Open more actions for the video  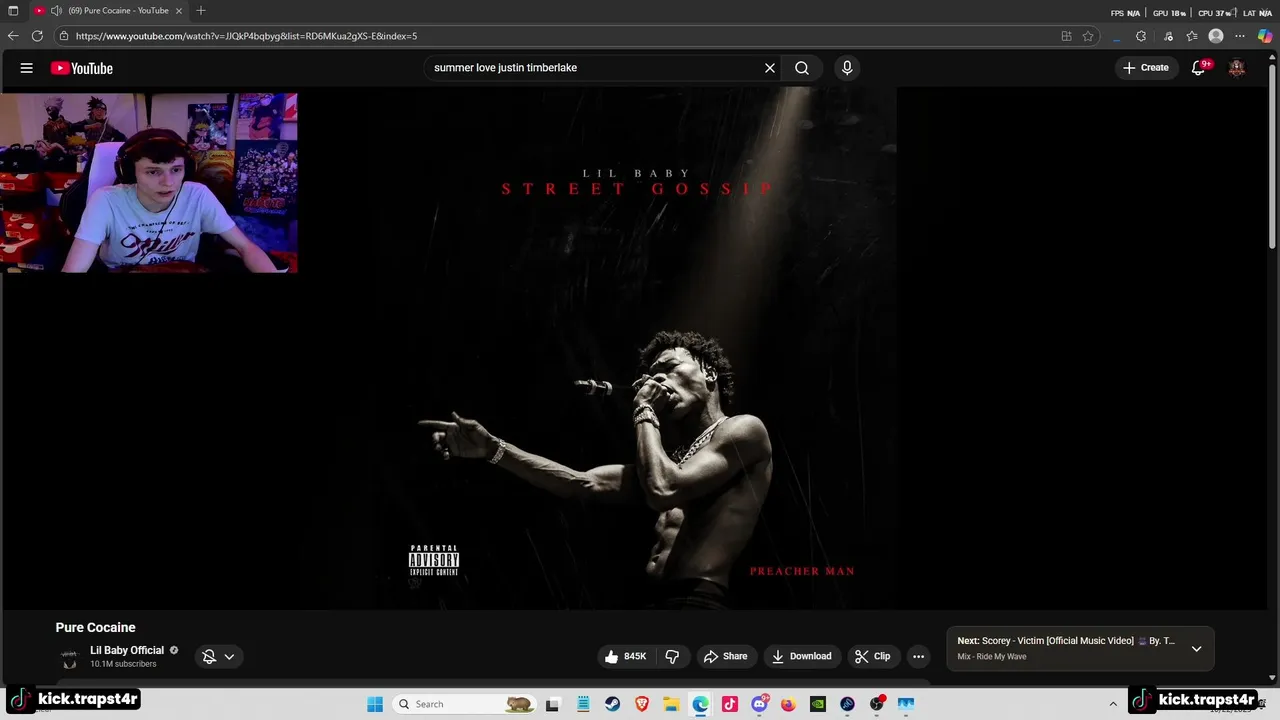[918, 656]
